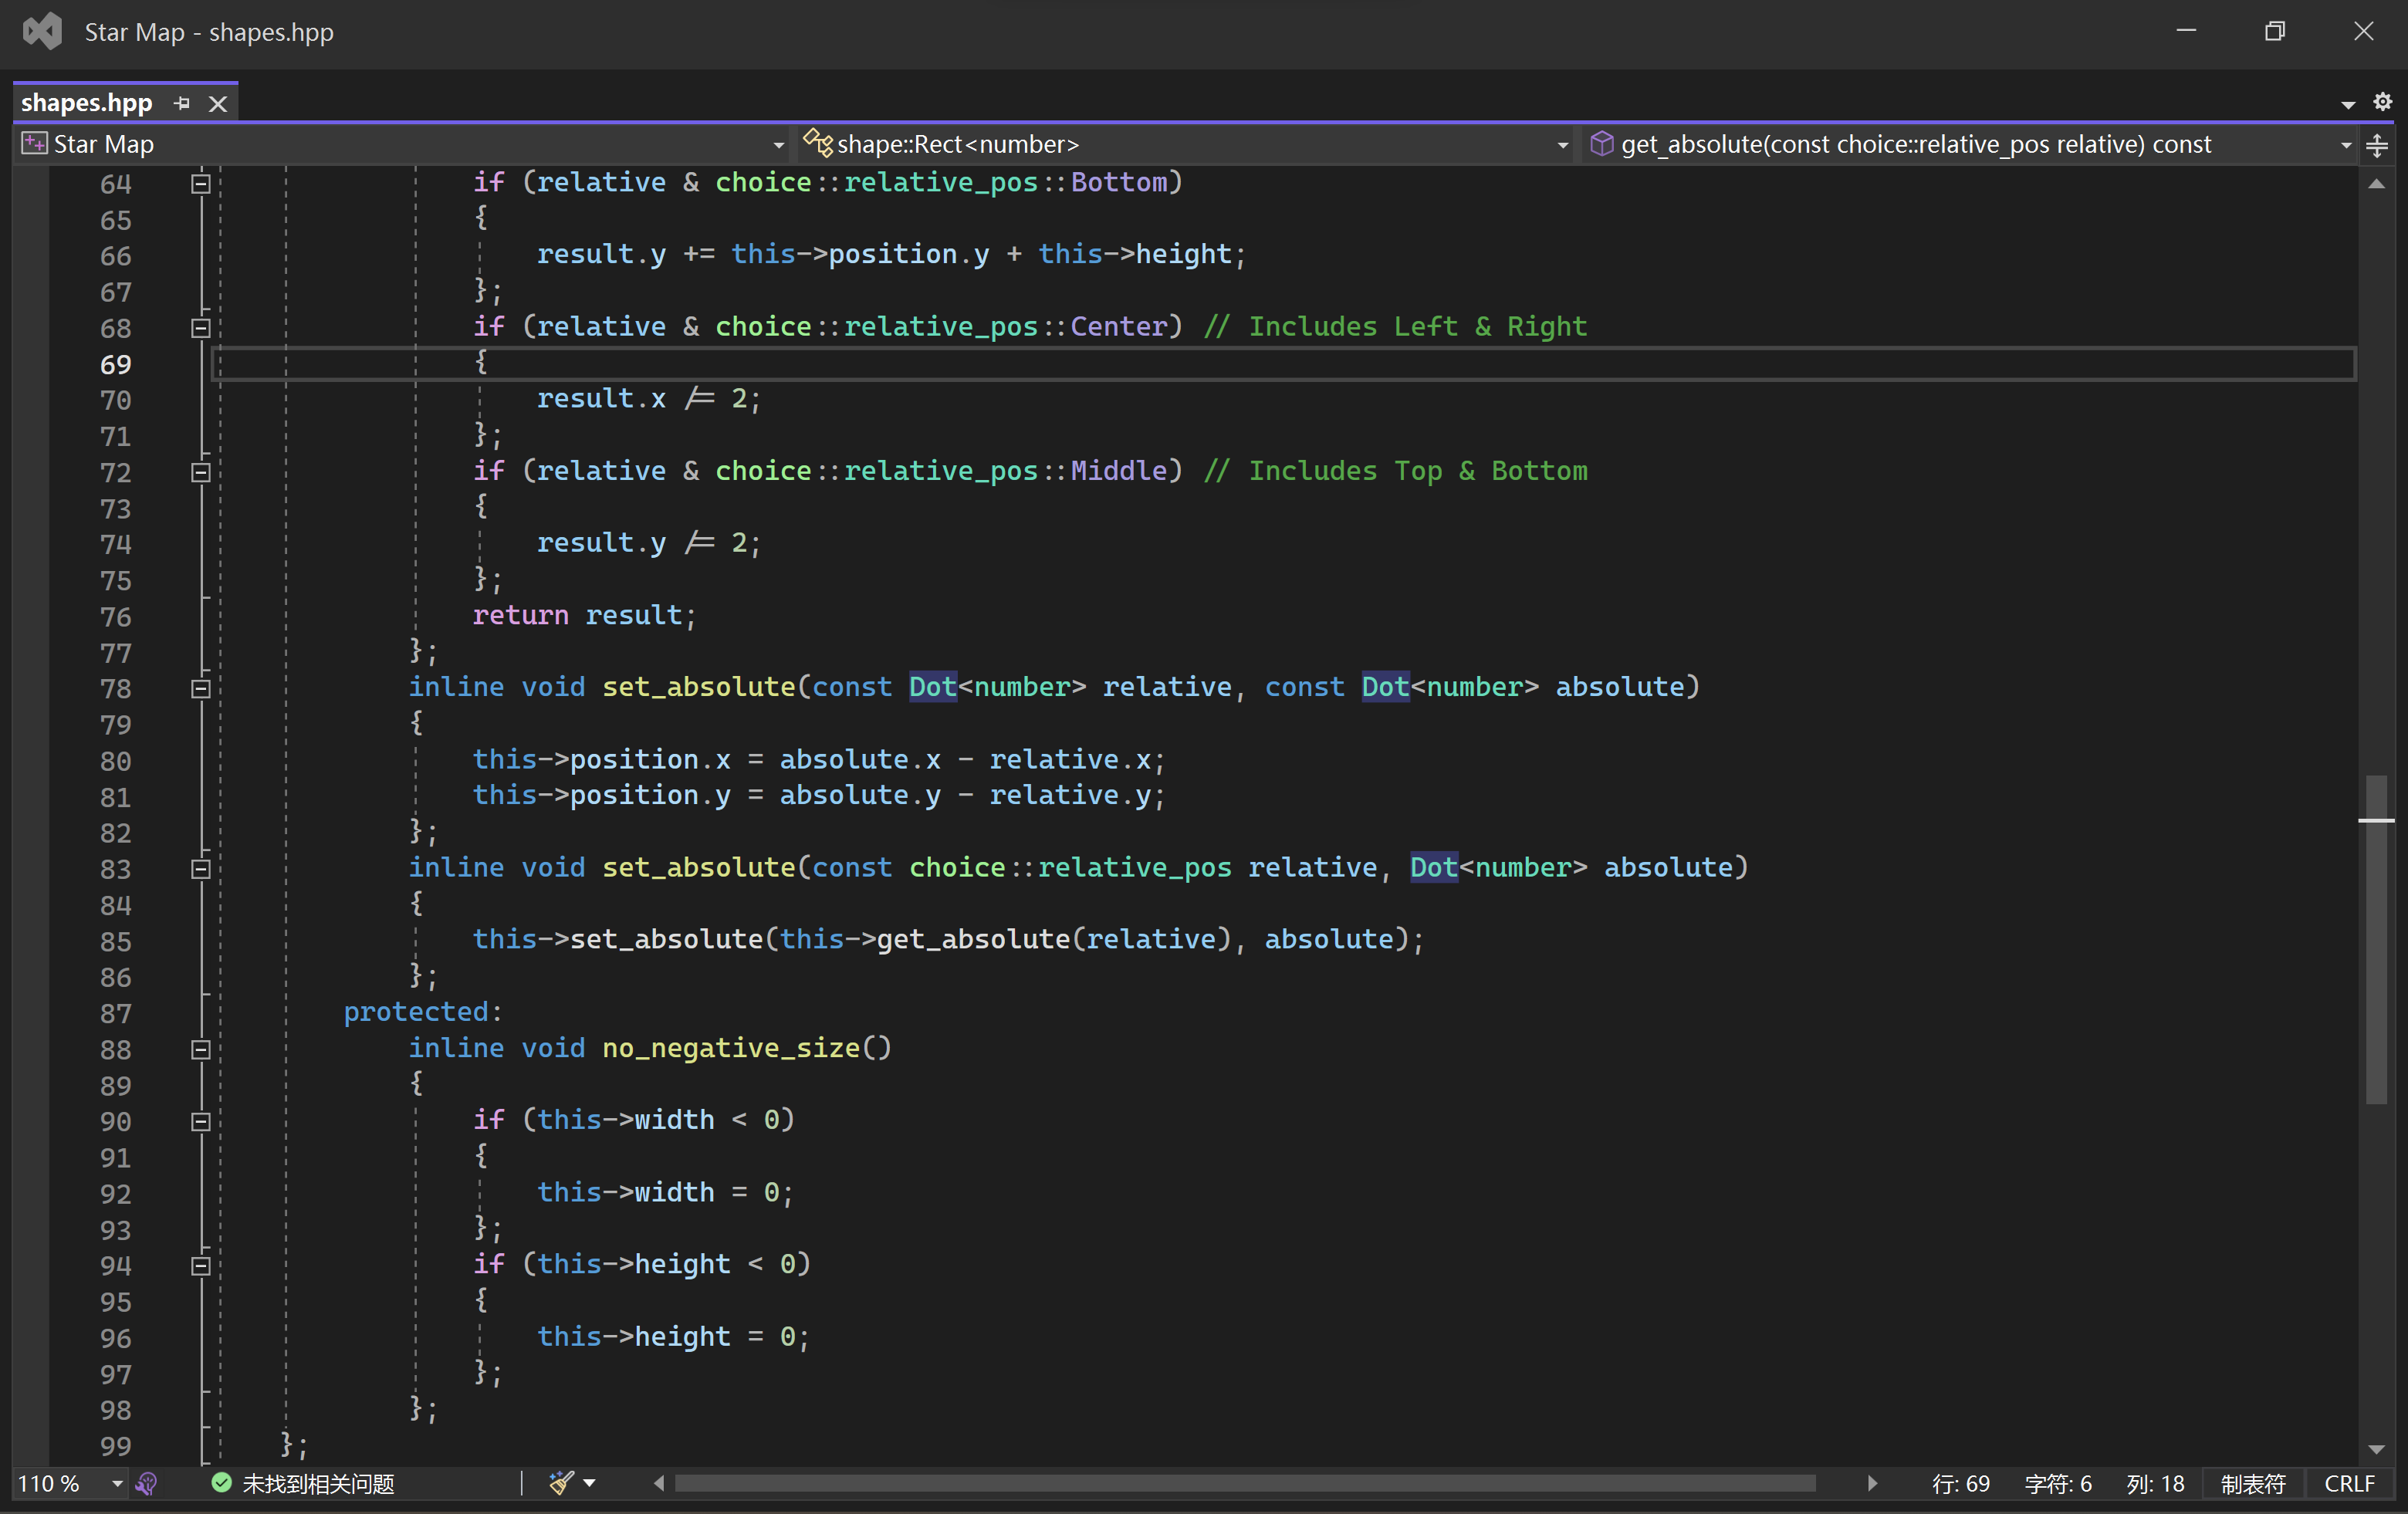Click the CRLF line ending indicator
Viewport: 2408px width, 1514px height.
click(x=2349, y=1483)
